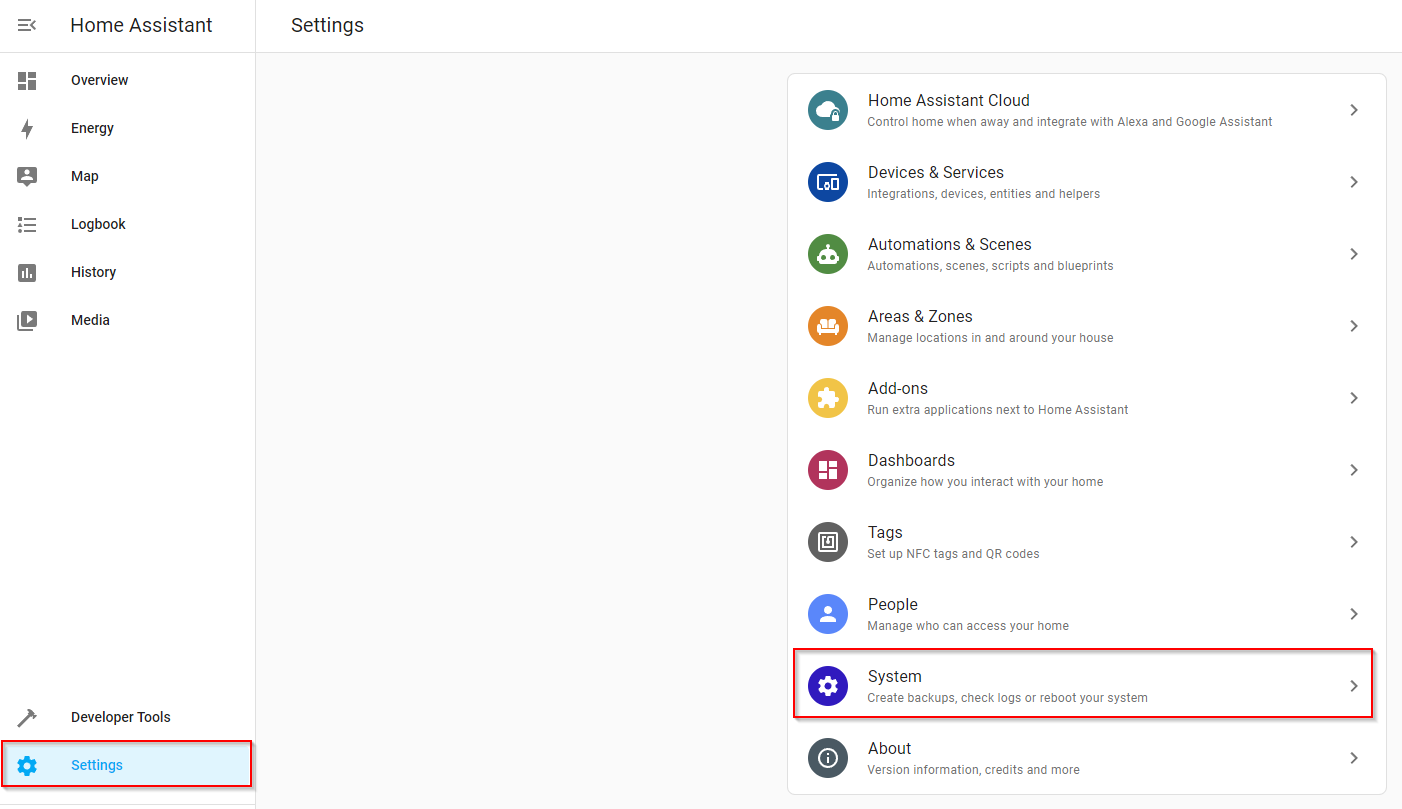Expand Home Assistant Cloud row chevron
Image resolution: width=1402 pixels, height=809 pixels.
pos(1354,110)
